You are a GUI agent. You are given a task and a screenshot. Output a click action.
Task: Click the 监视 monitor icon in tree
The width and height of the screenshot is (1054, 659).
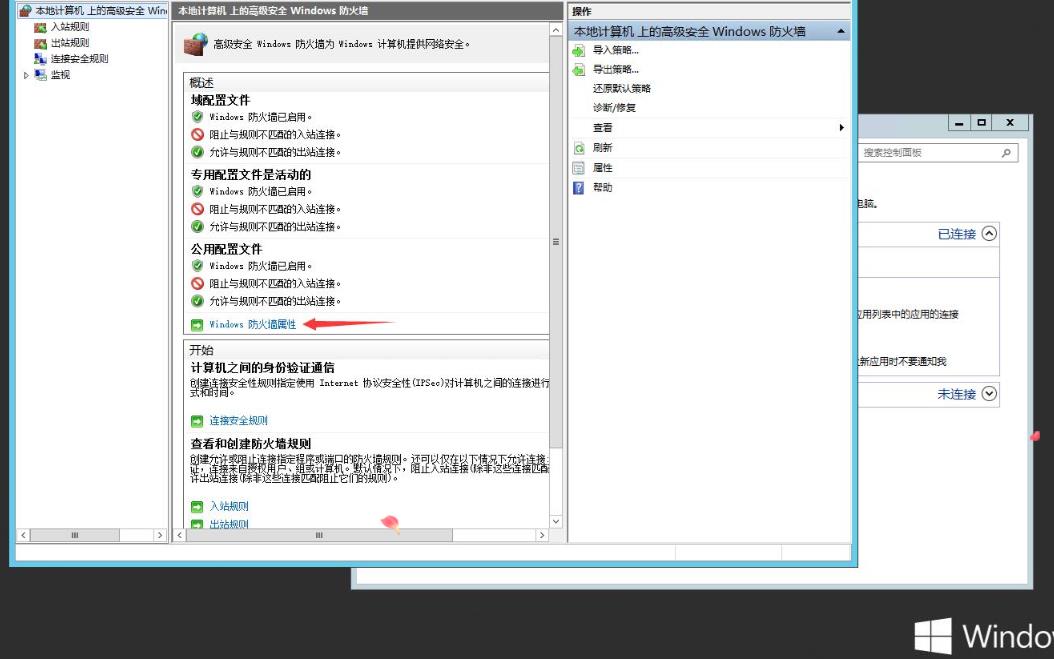click(x=40, y=75)
